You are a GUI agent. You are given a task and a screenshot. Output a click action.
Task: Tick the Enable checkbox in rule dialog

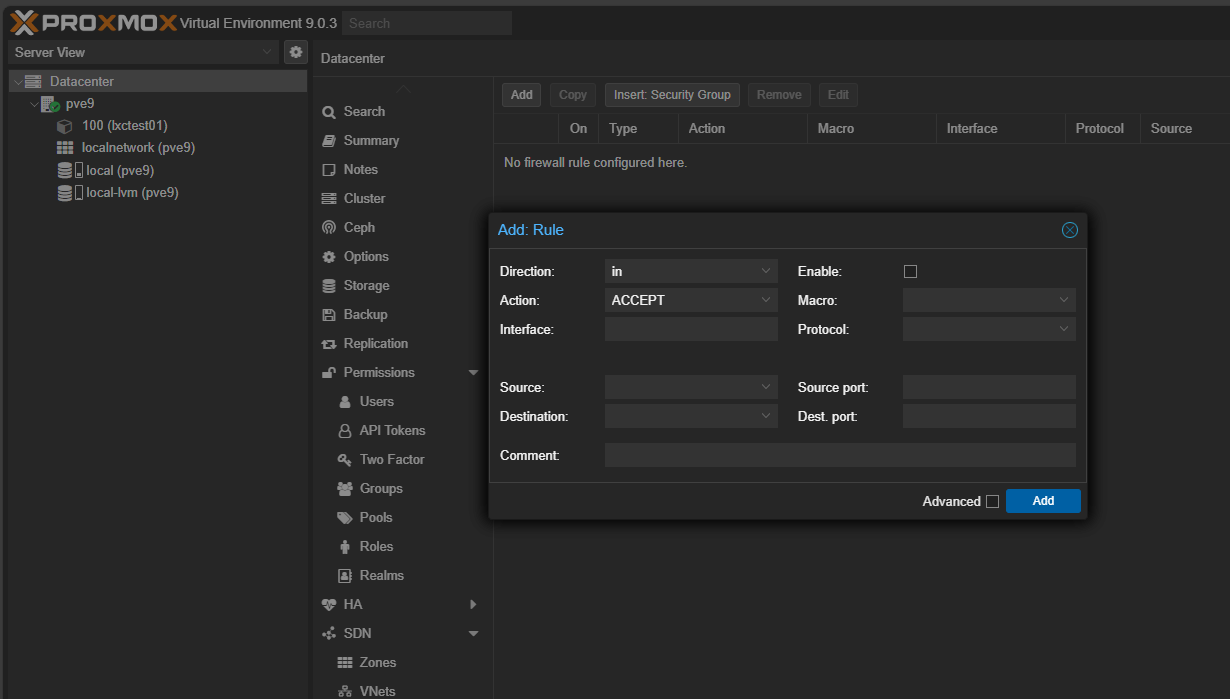pos(910,271)
